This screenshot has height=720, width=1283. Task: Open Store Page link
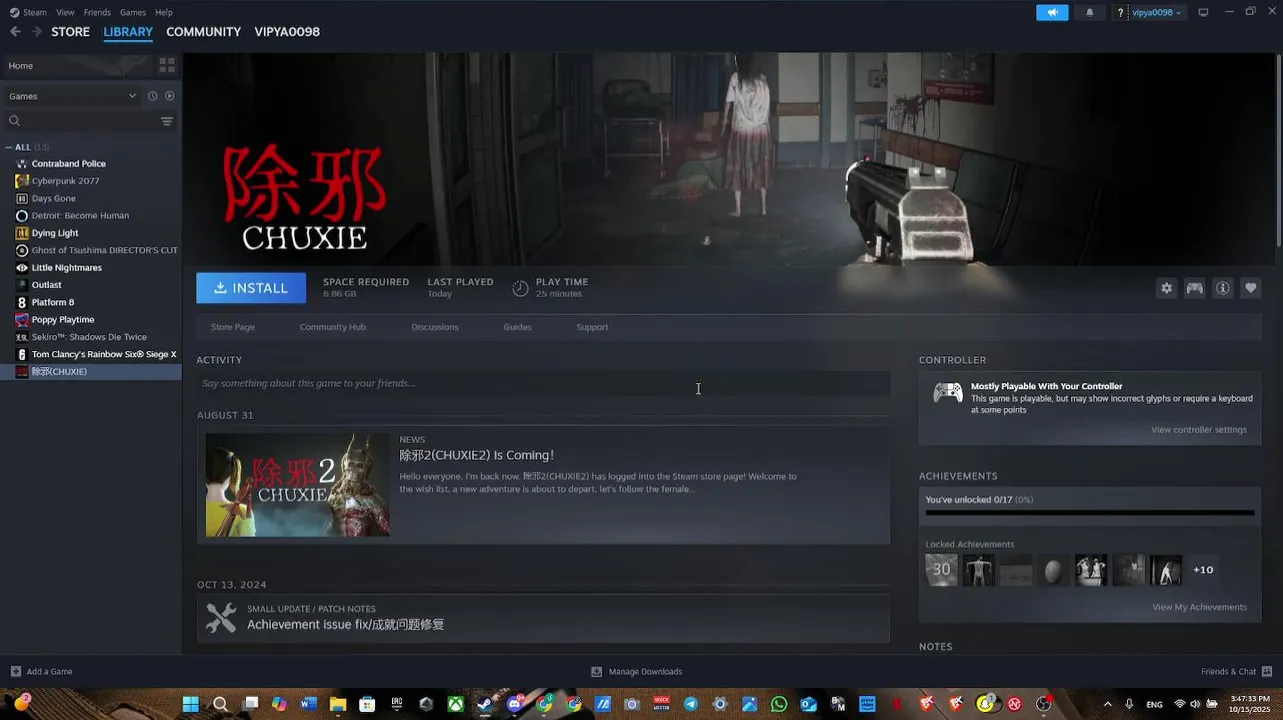[x=232, y=327]
